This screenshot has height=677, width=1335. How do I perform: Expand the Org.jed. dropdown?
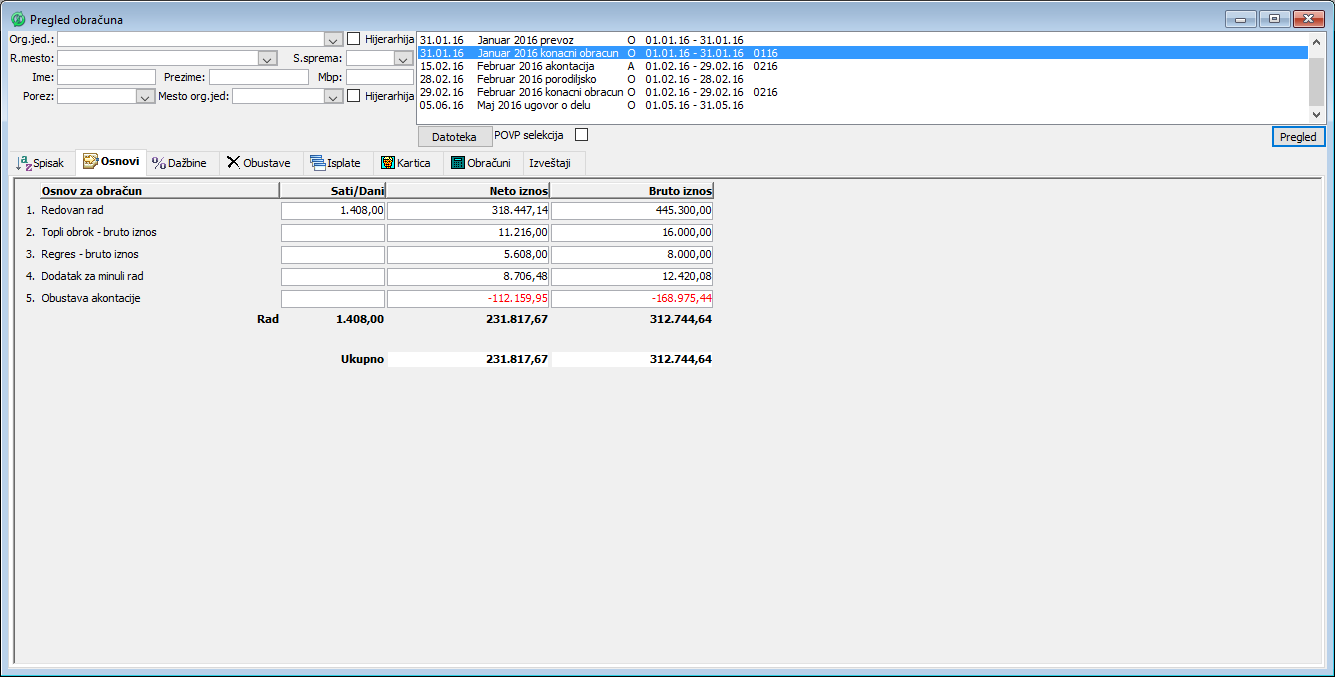(x=333, y=39)
